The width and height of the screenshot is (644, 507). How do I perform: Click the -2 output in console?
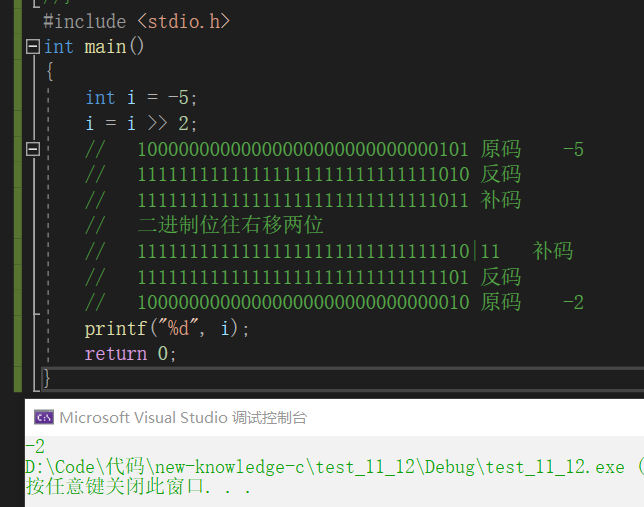pyautogui.click(x=35, y=447)
